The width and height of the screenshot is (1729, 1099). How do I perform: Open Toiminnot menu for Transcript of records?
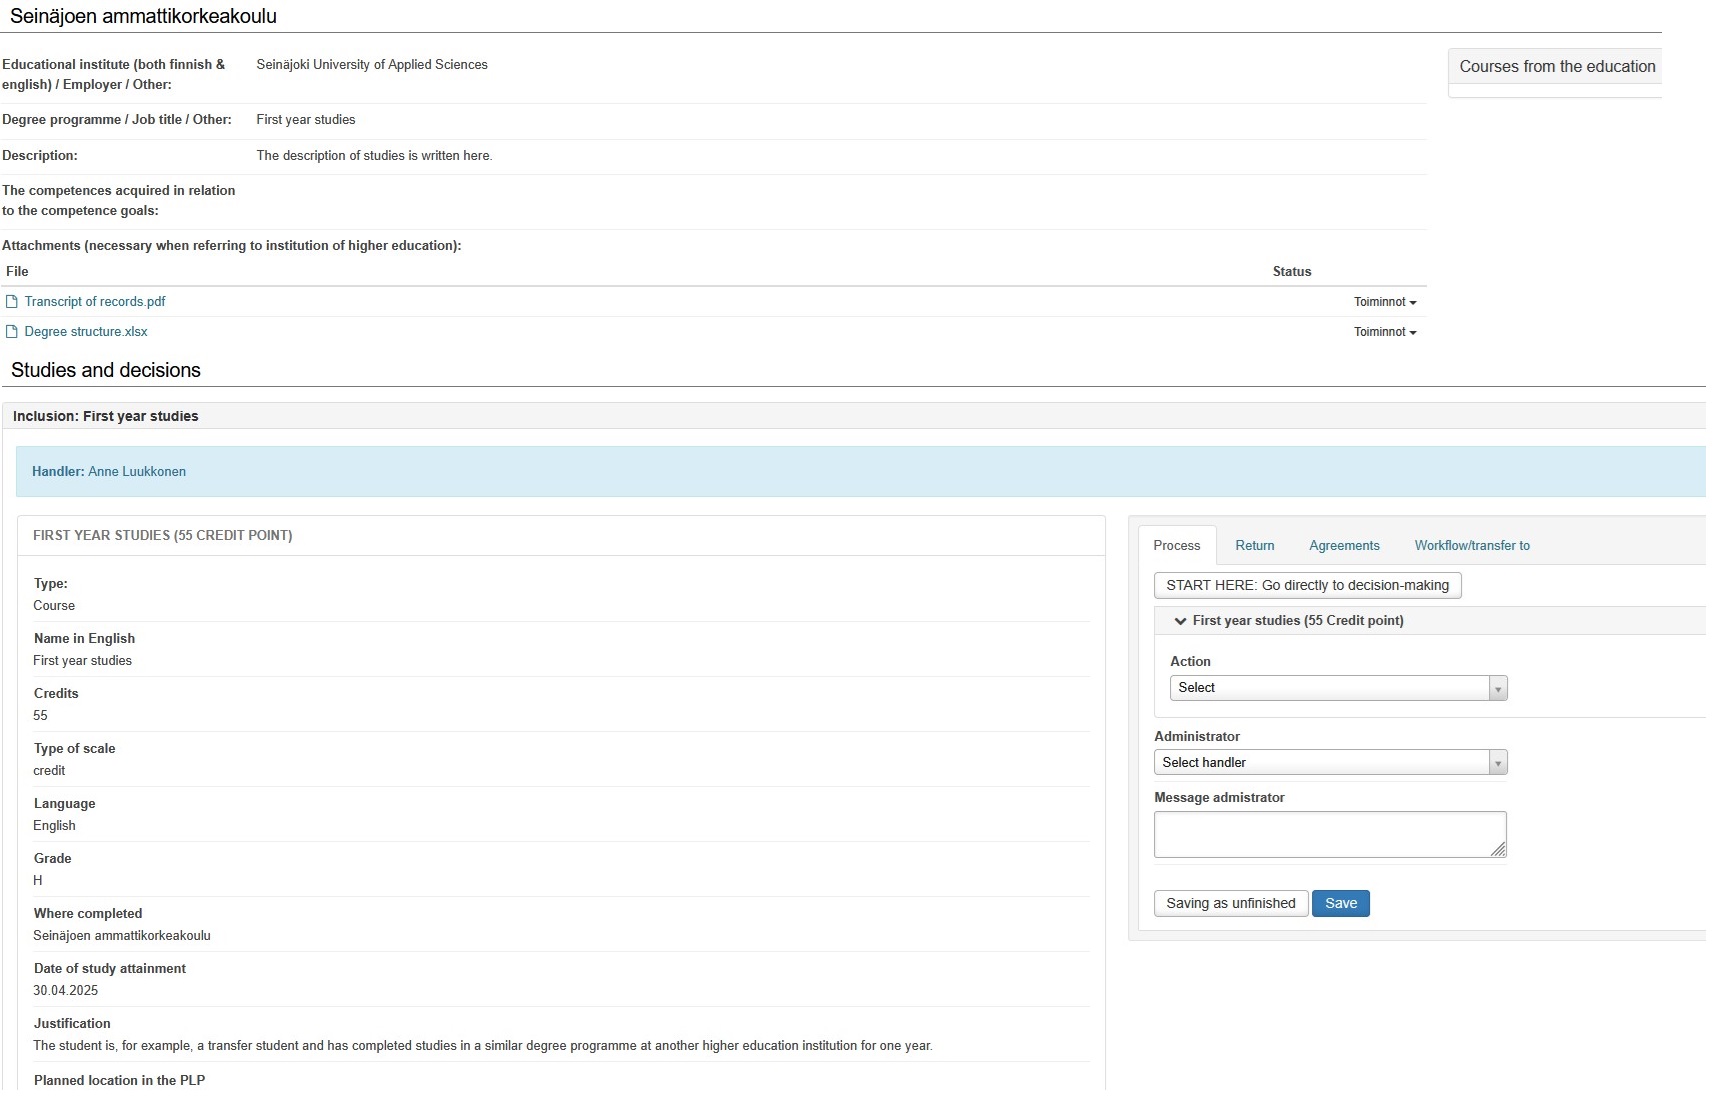click(x=1385, y=302)
